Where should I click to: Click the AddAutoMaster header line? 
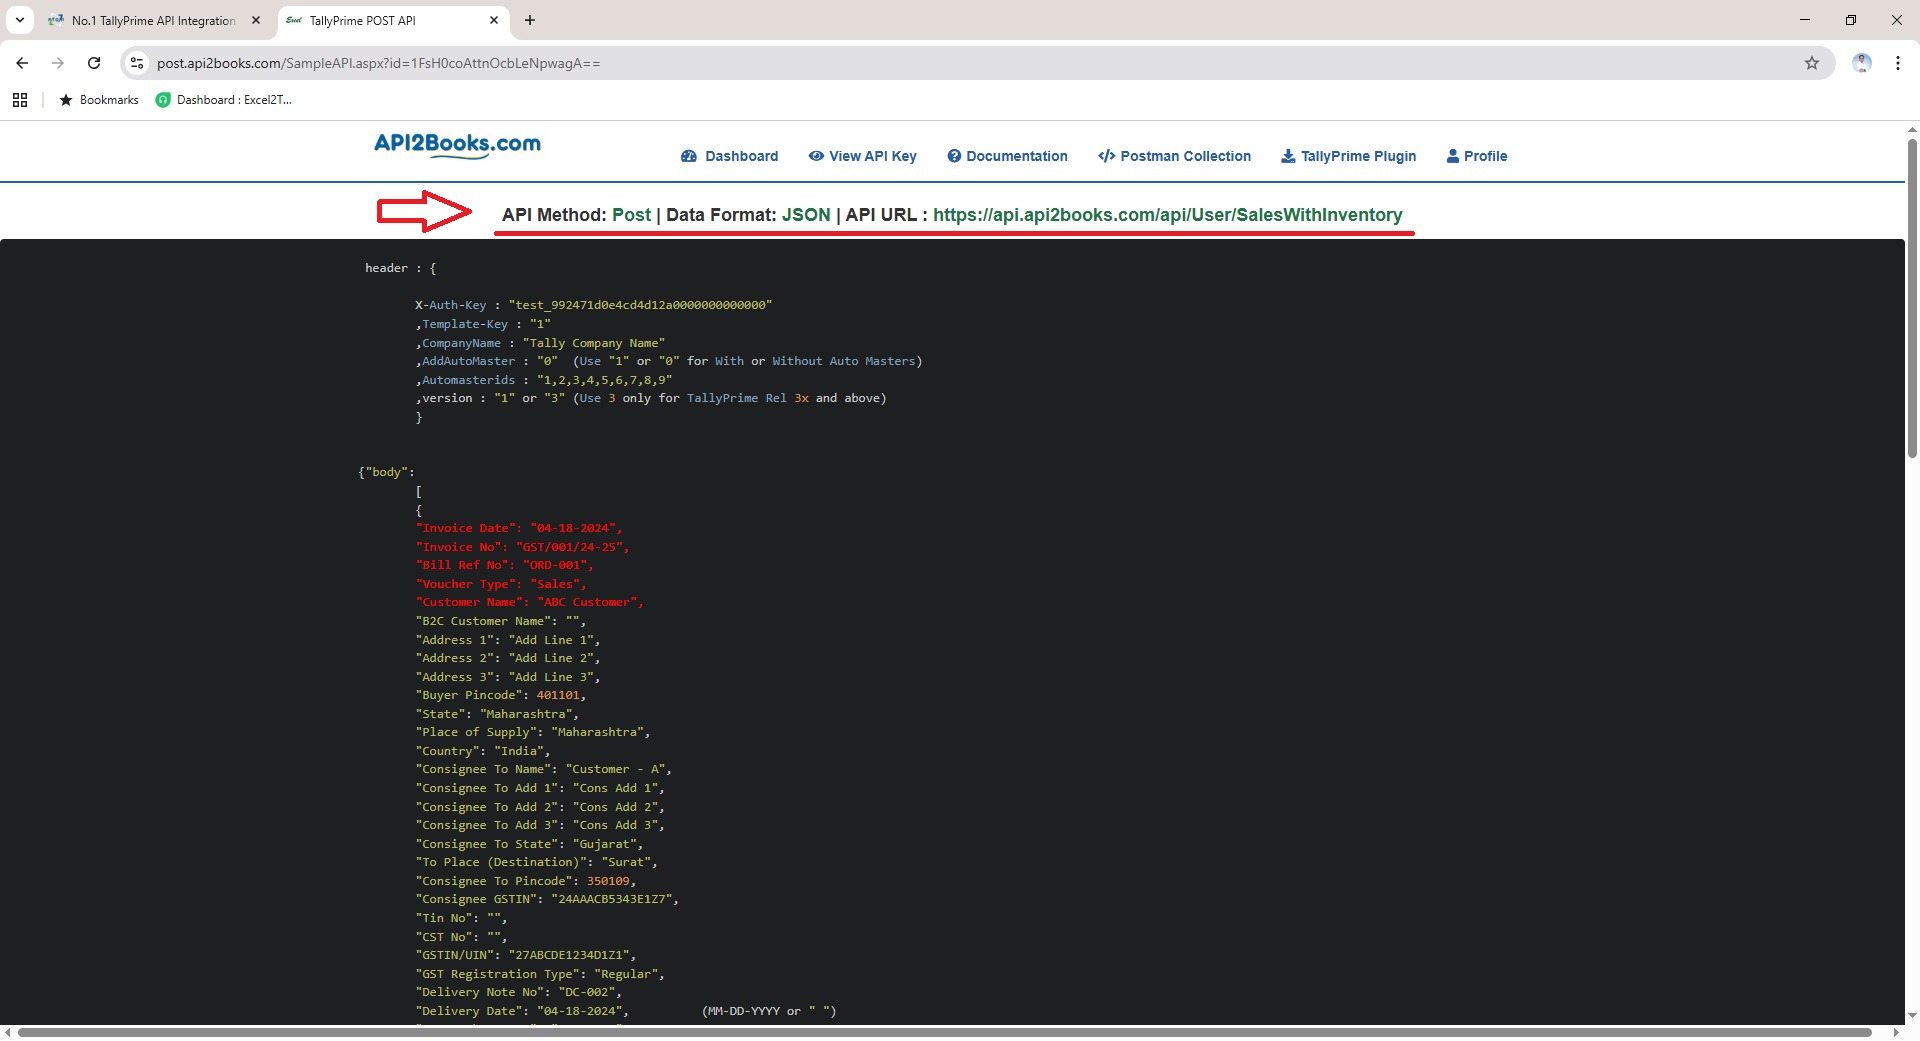pyautogui.click(x=668, y=361)
